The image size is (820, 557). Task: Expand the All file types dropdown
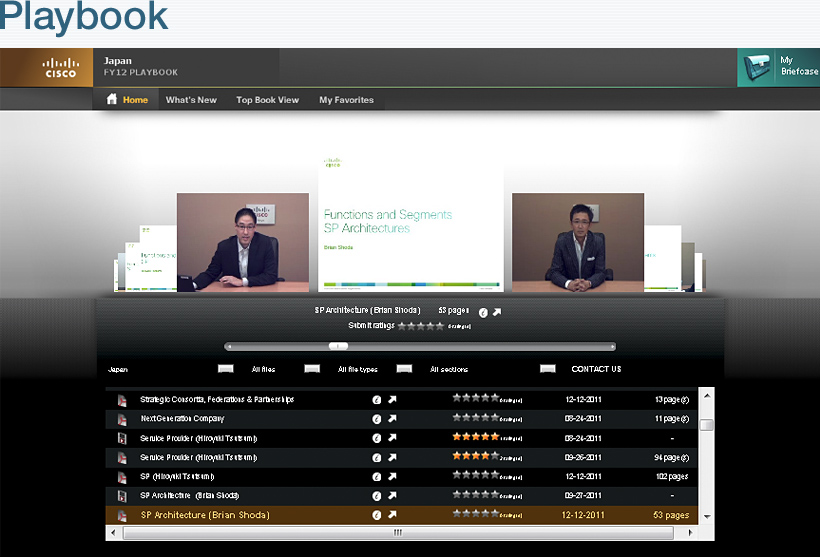click(x=404, y=369)
